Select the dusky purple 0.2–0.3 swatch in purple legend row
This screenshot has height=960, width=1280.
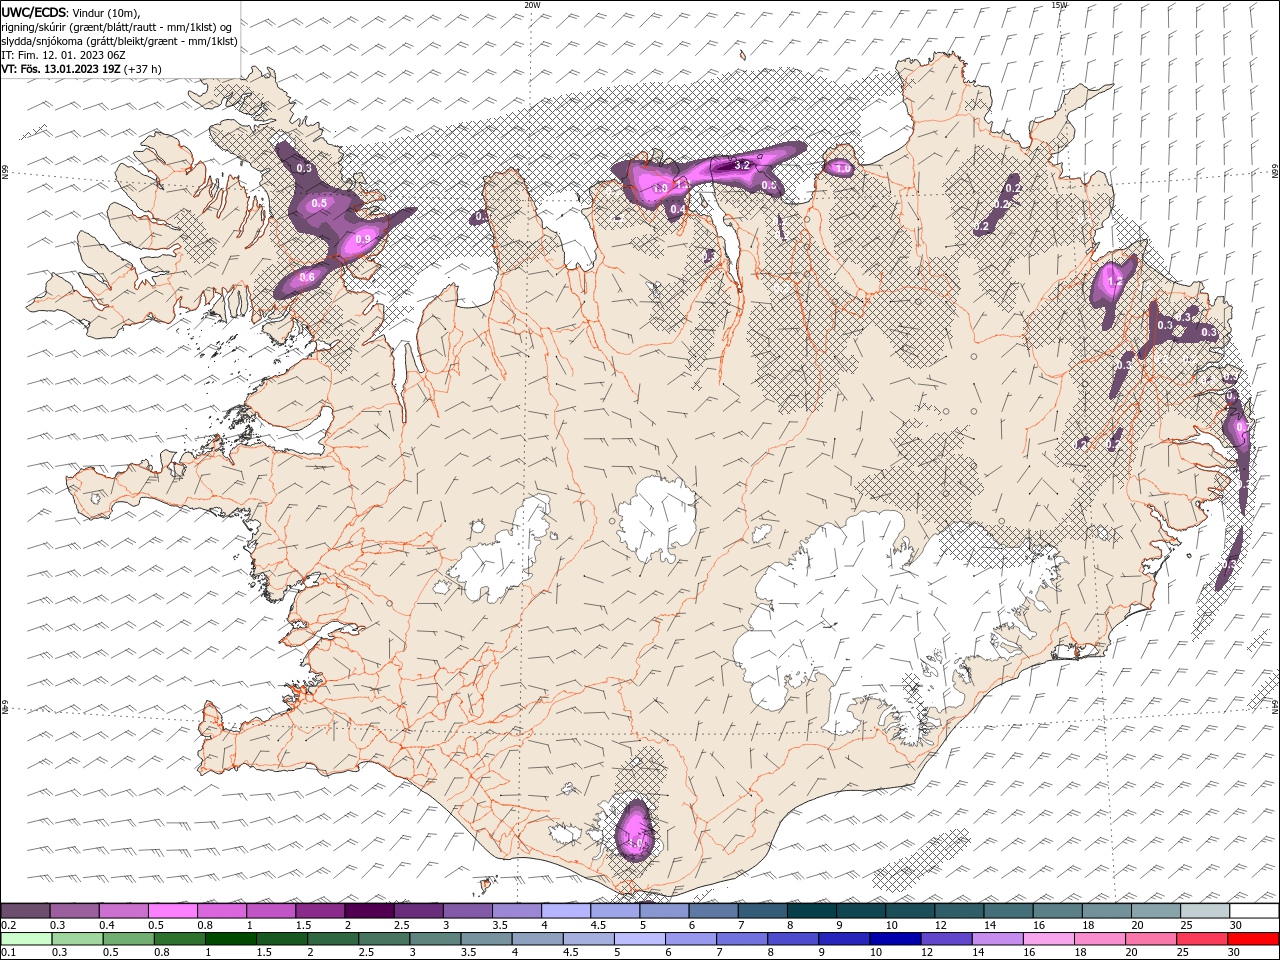[25, 911]
